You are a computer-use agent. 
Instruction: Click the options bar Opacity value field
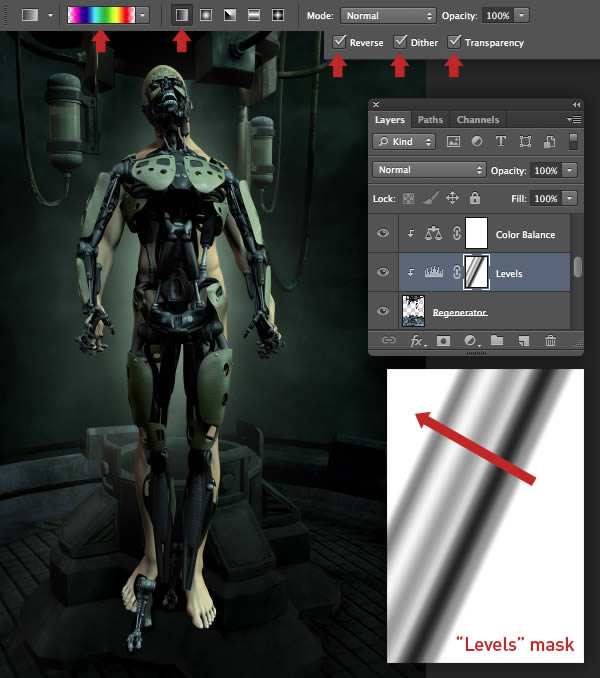coord(498,16)
